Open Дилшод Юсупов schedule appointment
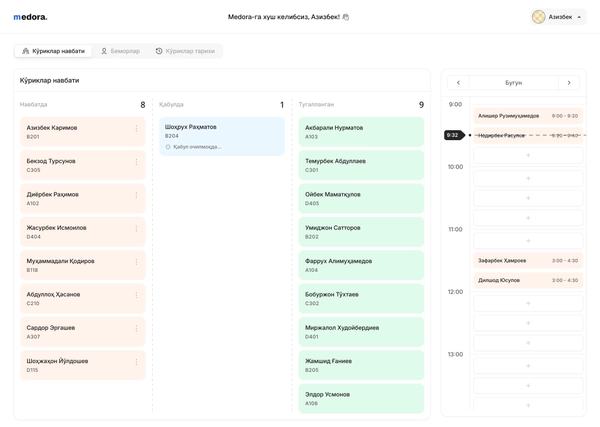 [x=528, y=280]
